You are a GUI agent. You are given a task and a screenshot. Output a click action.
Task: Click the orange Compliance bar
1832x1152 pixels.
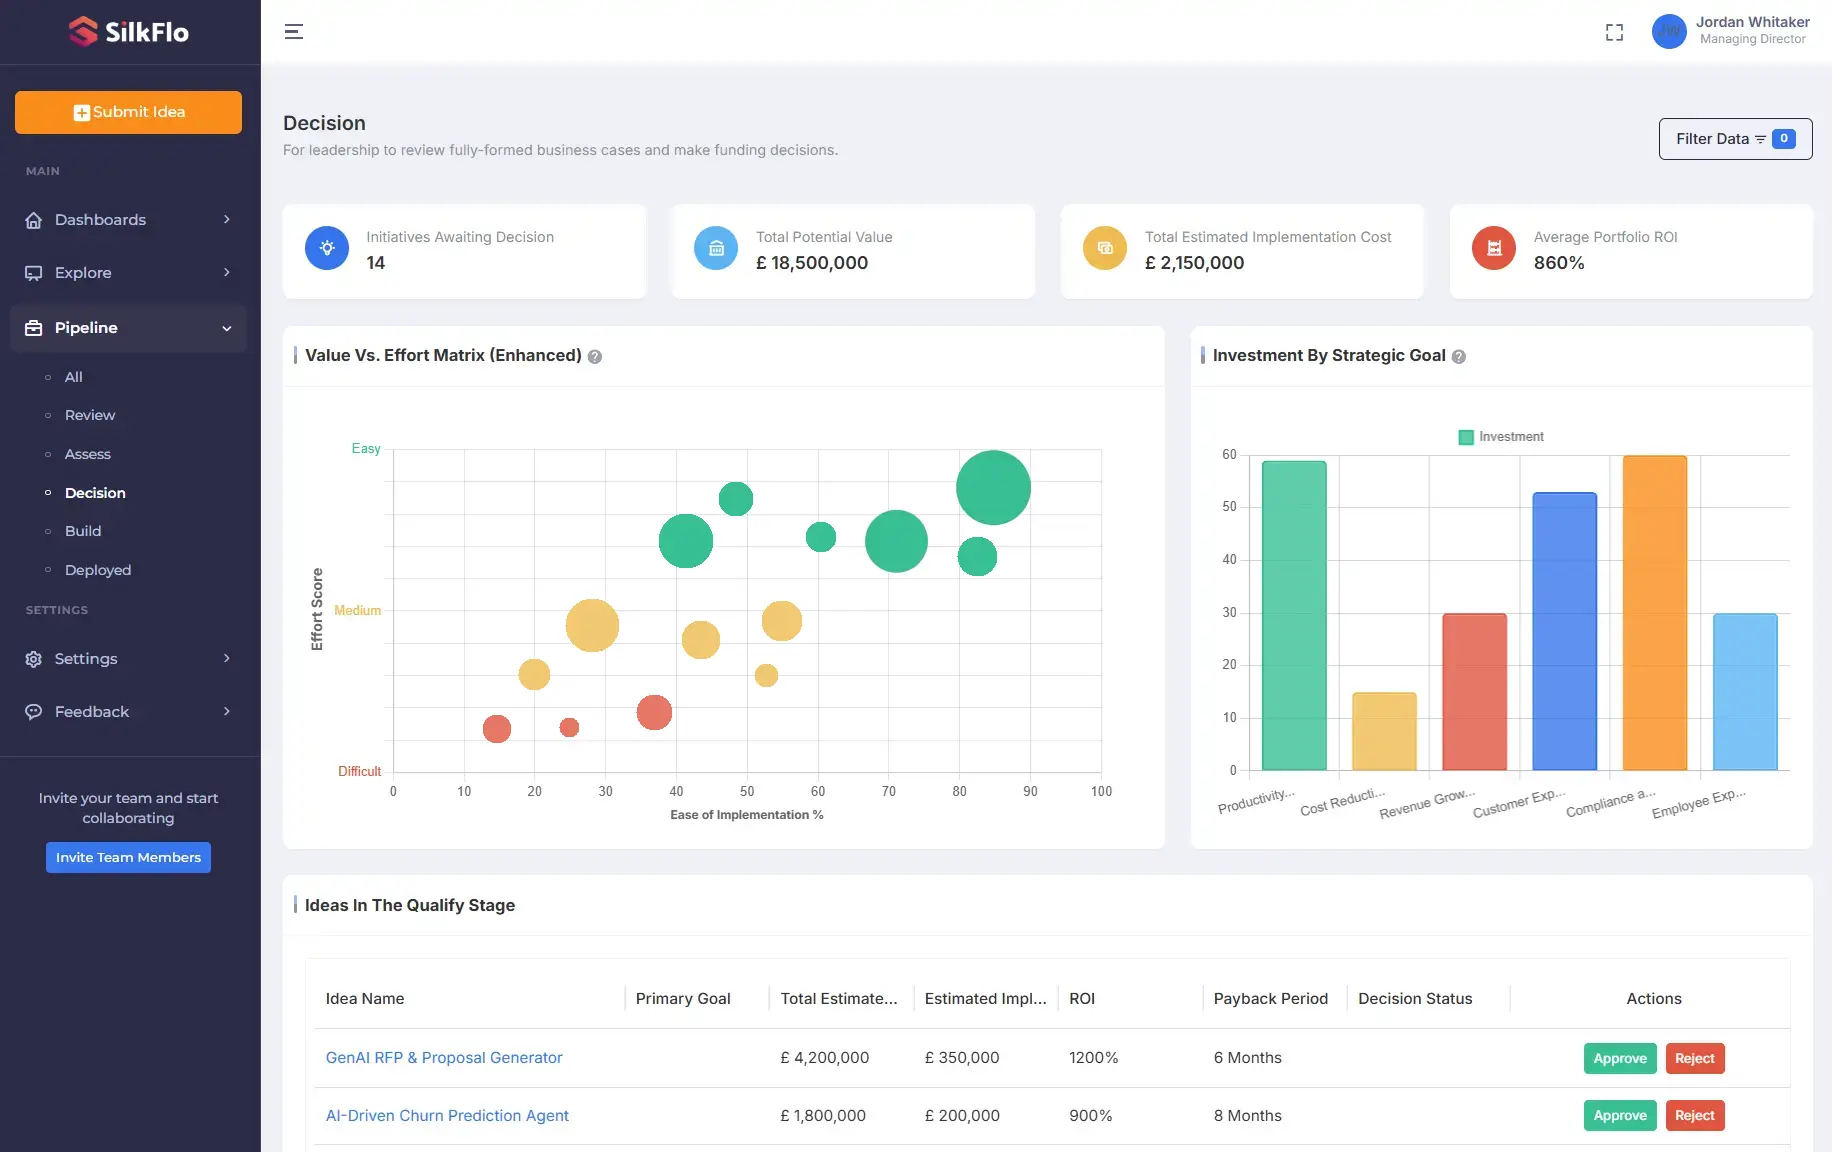coord(1655,613)
